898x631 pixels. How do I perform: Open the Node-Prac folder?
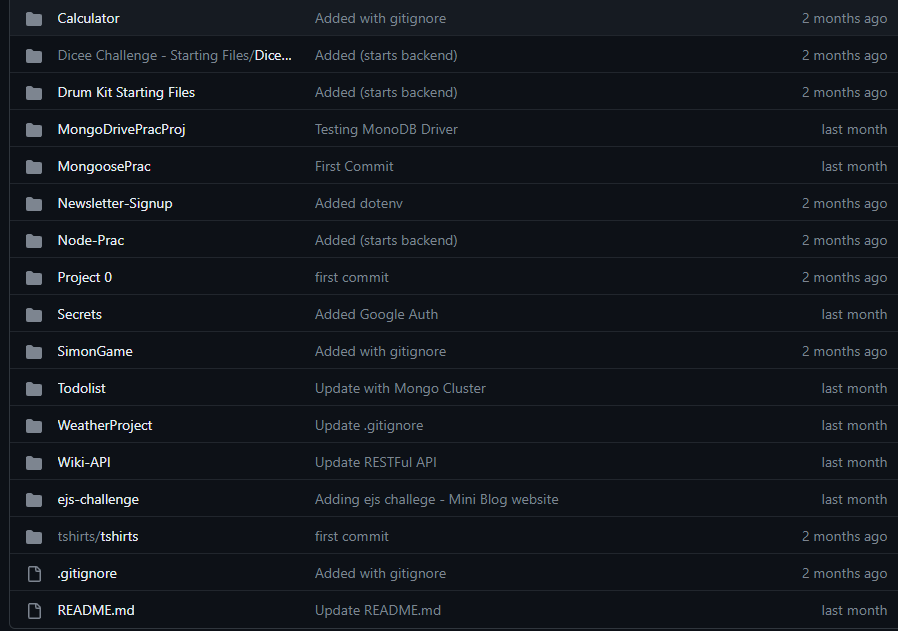[x=90, y=240]
